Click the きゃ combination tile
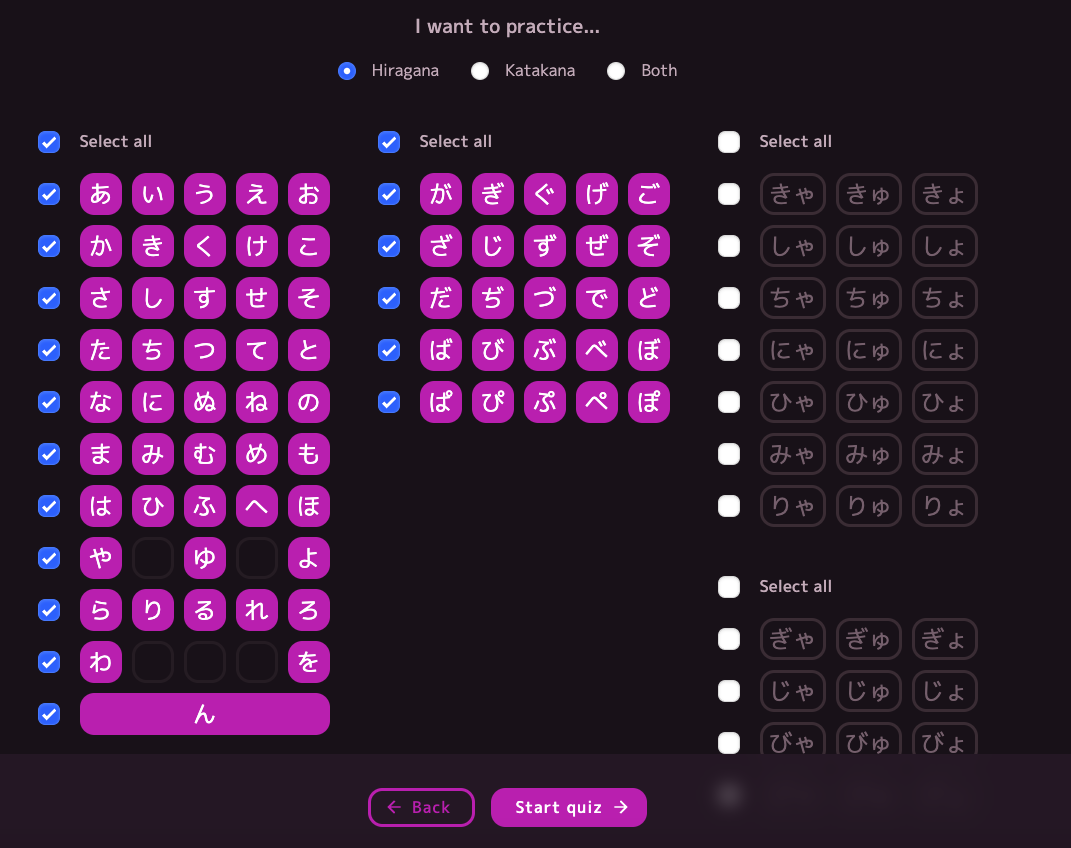 point(793,194)
